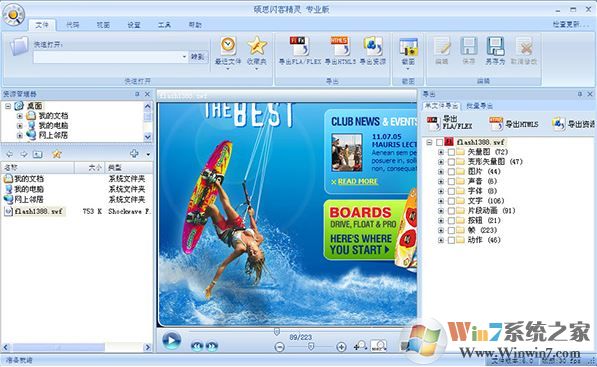Sort the file list by 名称 column
Image resolution: width=597 pixels, height=367 pixels.
coord(37,168)
